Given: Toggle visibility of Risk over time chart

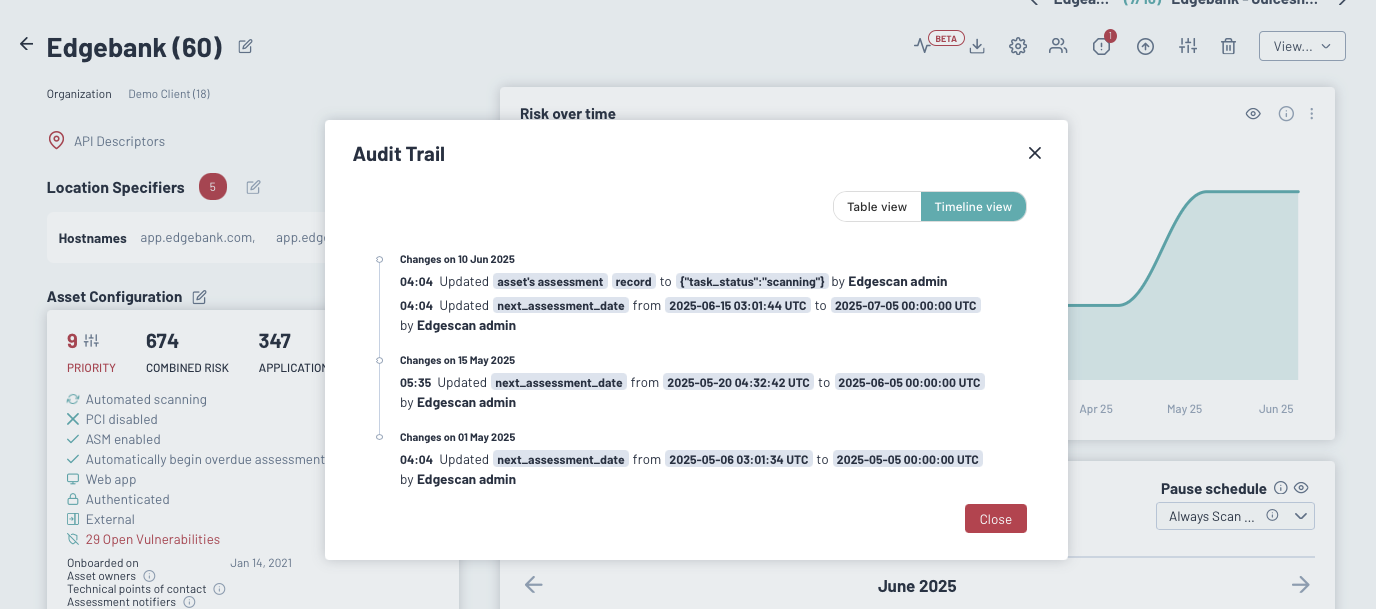Looking at the screenshot, I should coord(1253,114).
